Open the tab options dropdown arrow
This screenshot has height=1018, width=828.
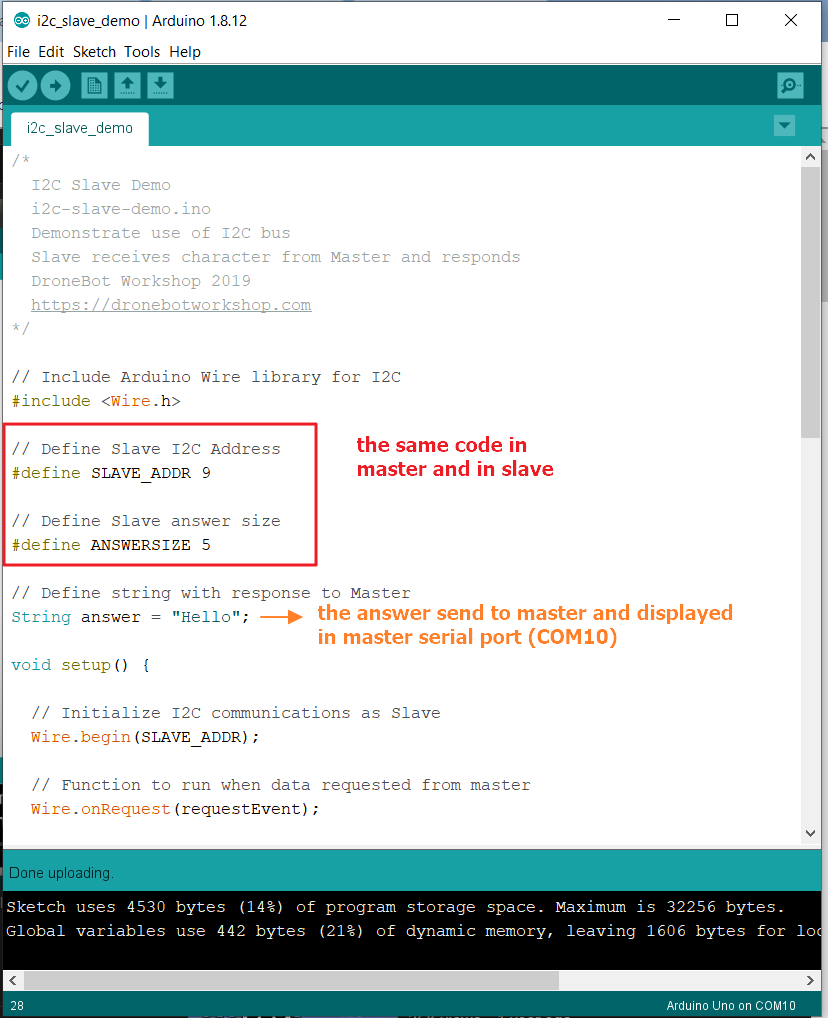[784, 125]
